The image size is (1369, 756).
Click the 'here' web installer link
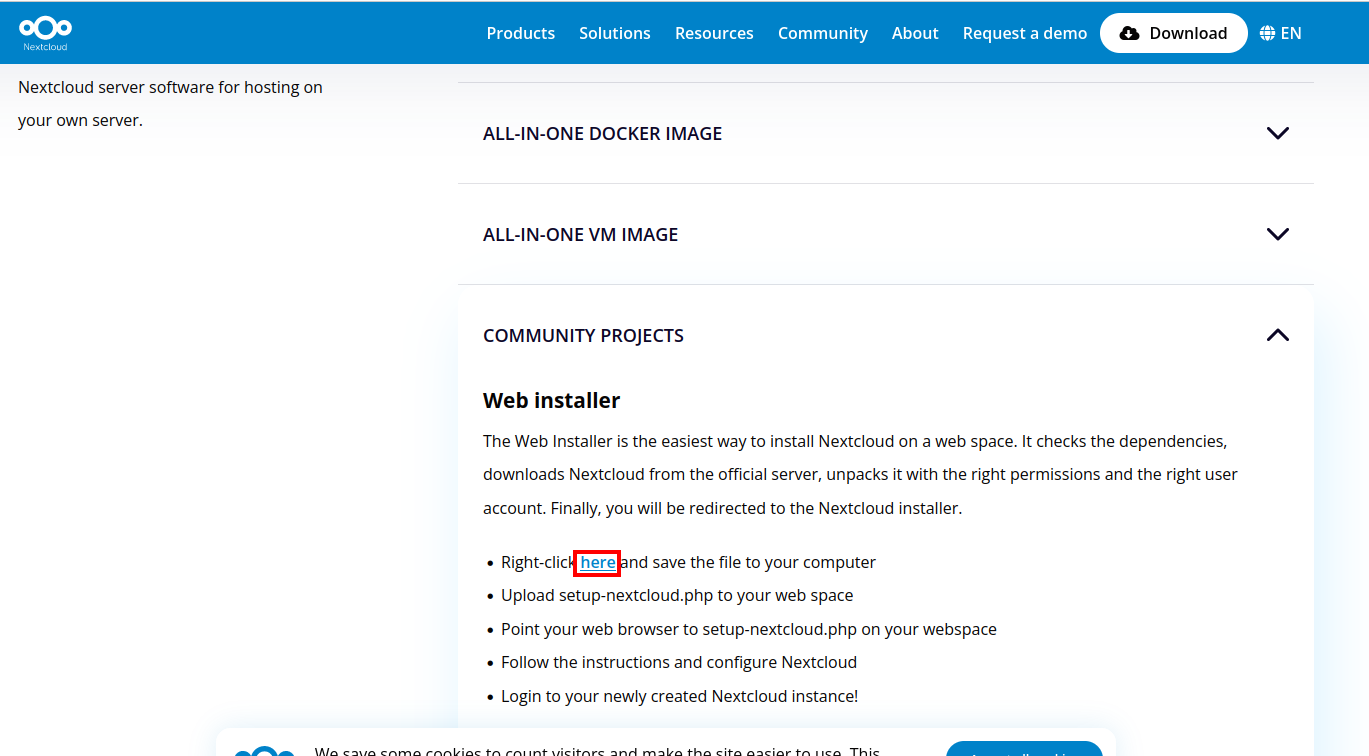(598, 562)
